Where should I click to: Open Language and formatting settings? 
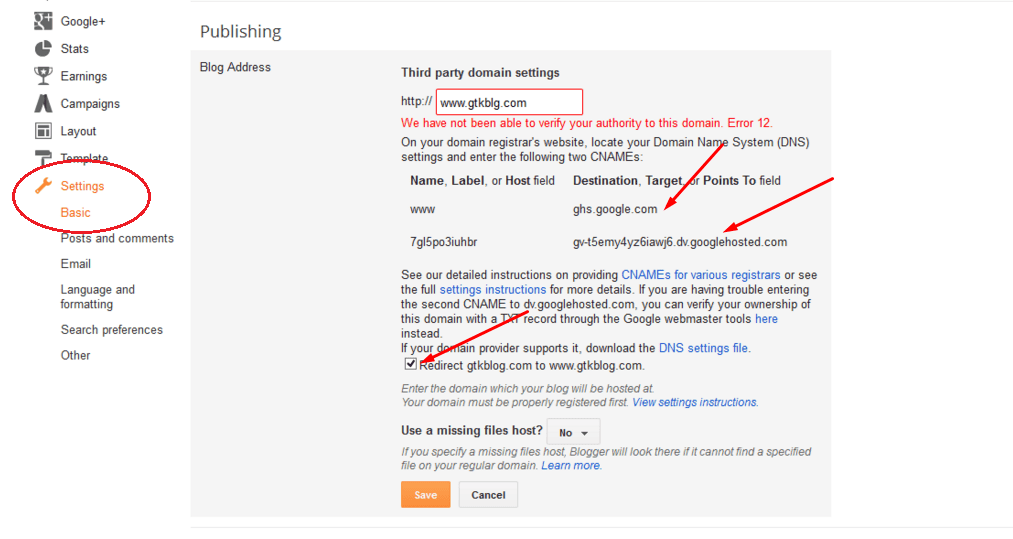98,297
